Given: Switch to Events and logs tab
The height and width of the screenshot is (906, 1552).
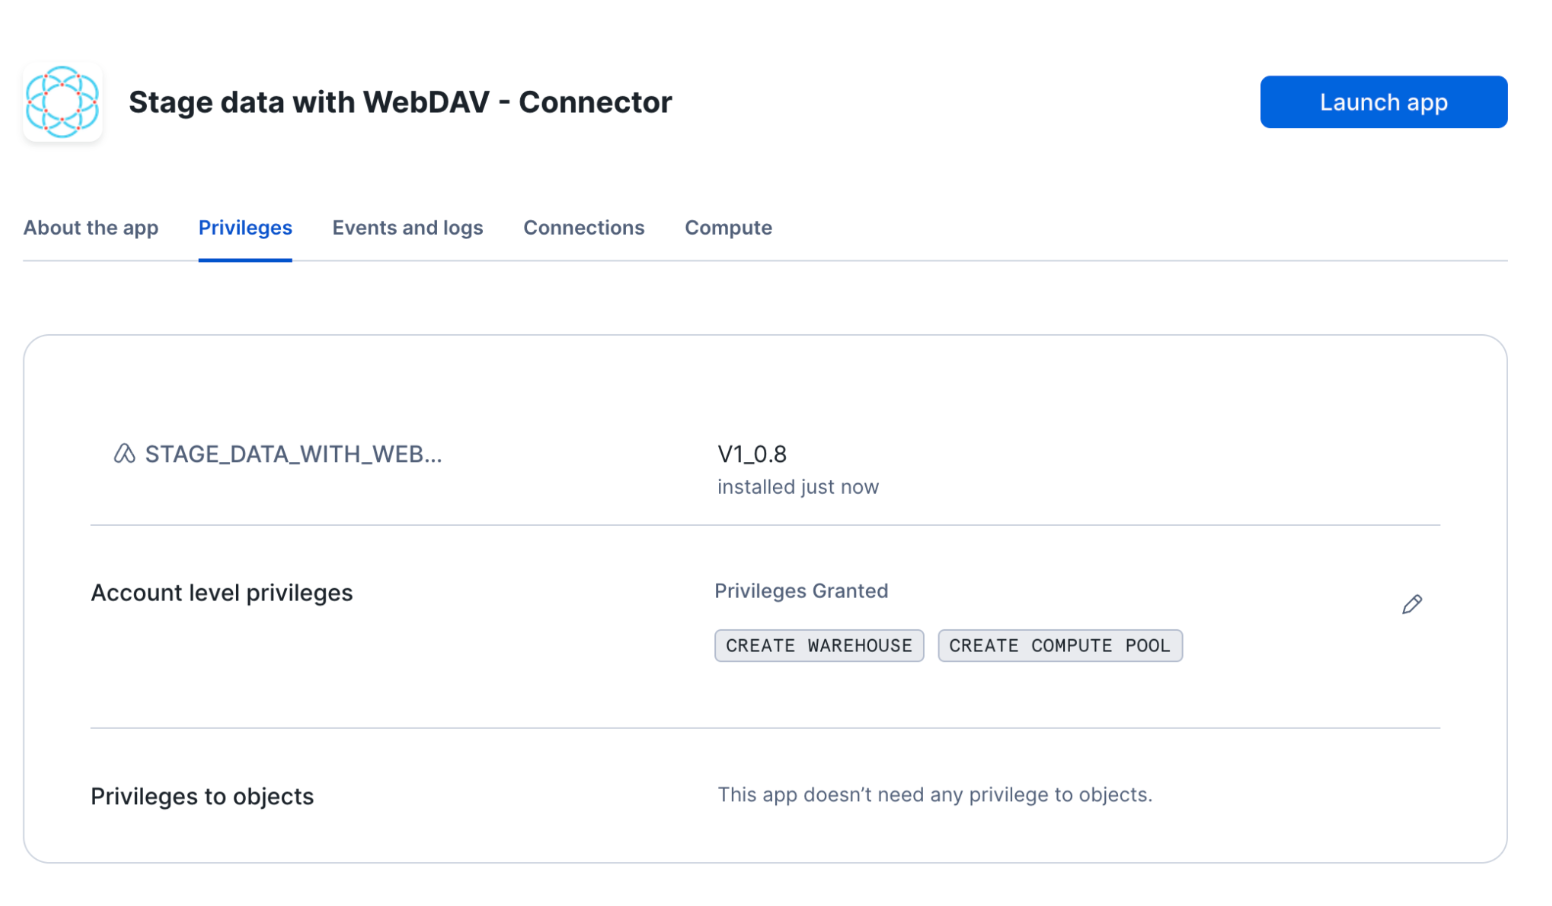Looking at the screenshot, I should click(x=407, y=228).
